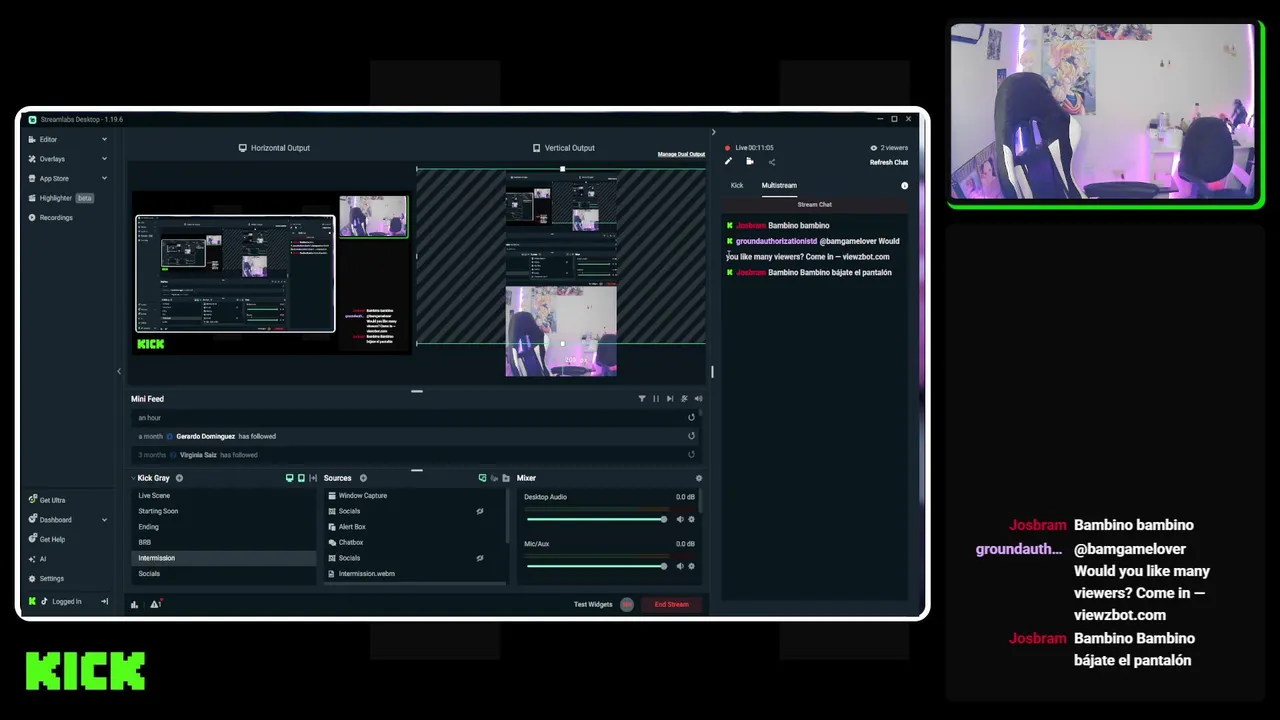Expand the Overlays chevron

click(104, 159)
